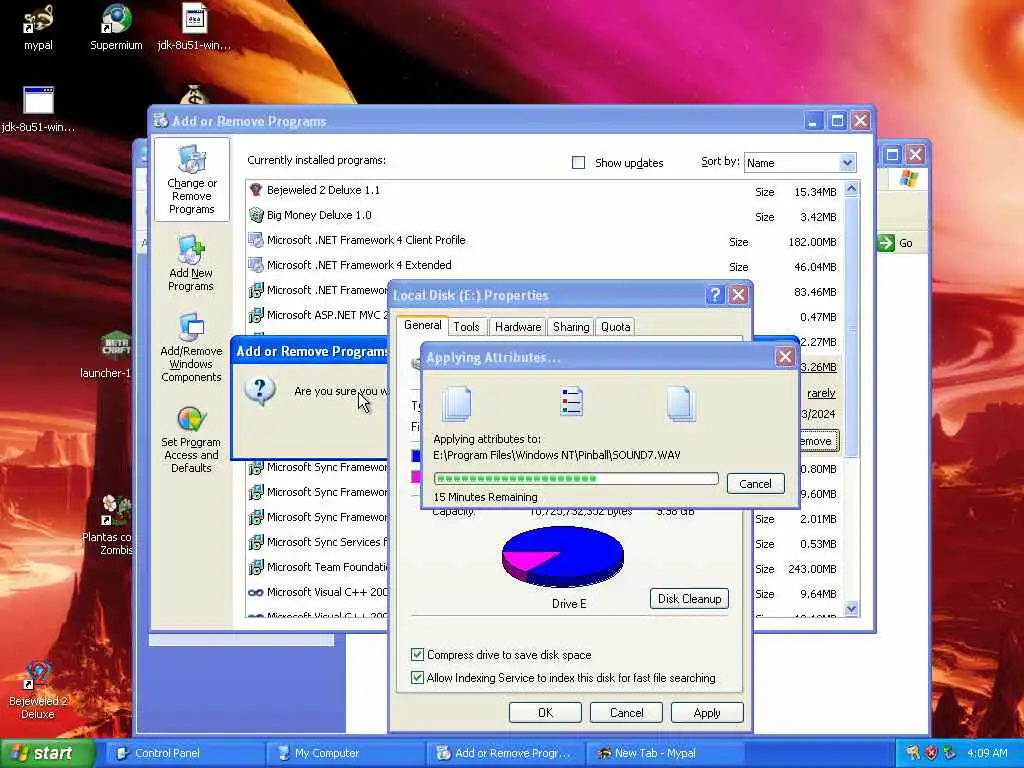Select Add New Programs in sidebar
Screen dimensions: 1024x768
tap(191, 263)
